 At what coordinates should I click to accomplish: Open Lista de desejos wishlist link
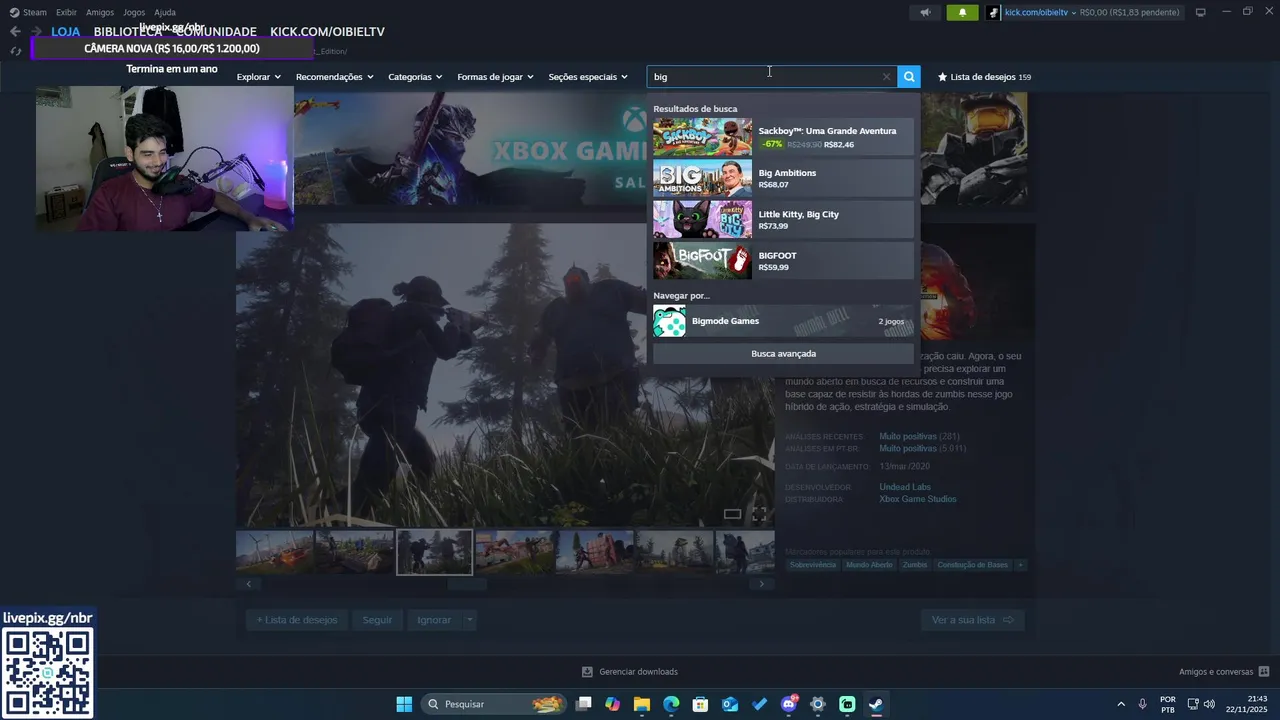984,77
